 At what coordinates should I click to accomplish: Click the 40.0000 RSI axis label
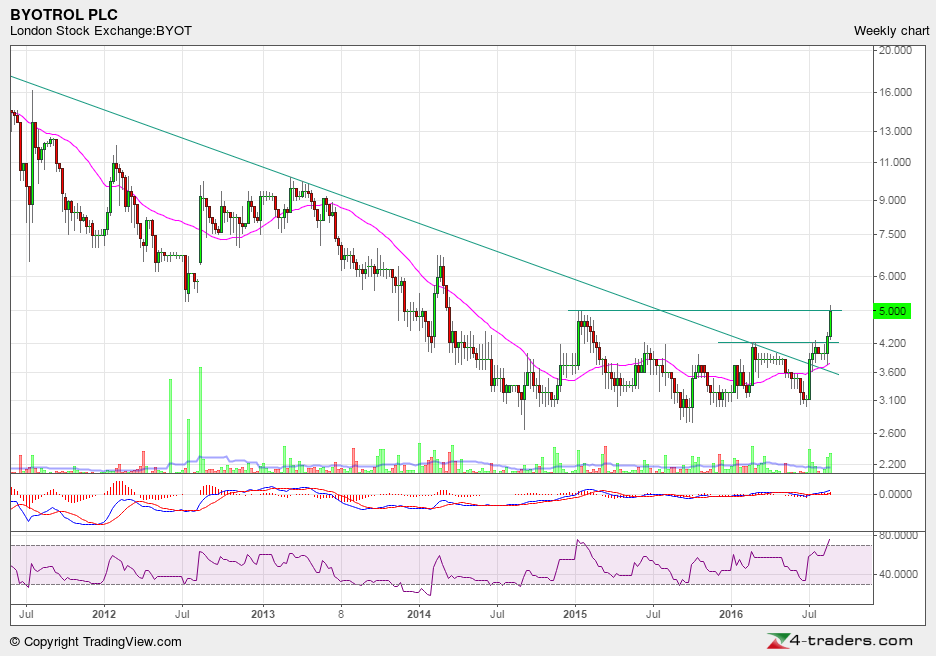pyautogui.click(x=897, y=574)
